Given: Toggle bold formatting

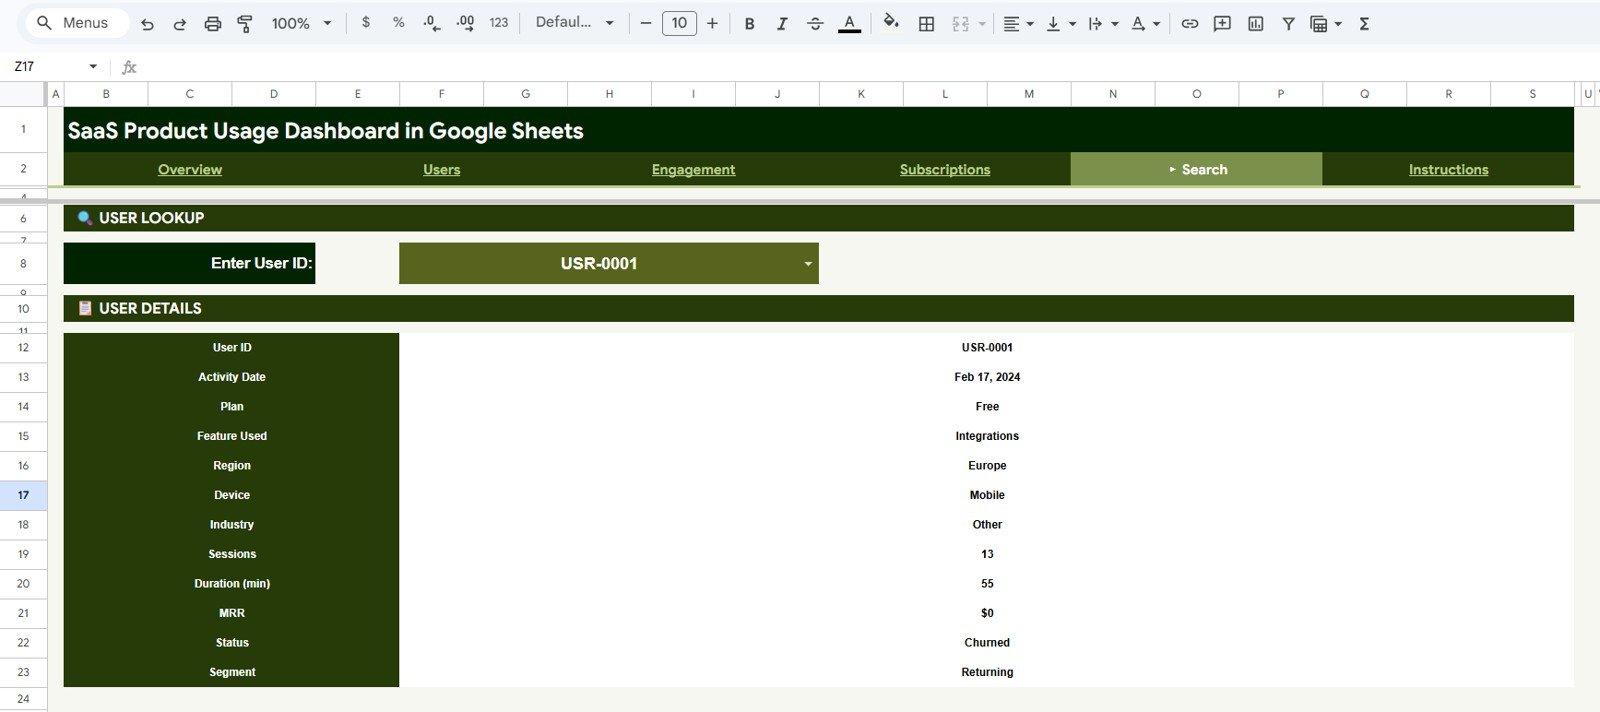Looking at the screenshot, I should 749,24.
